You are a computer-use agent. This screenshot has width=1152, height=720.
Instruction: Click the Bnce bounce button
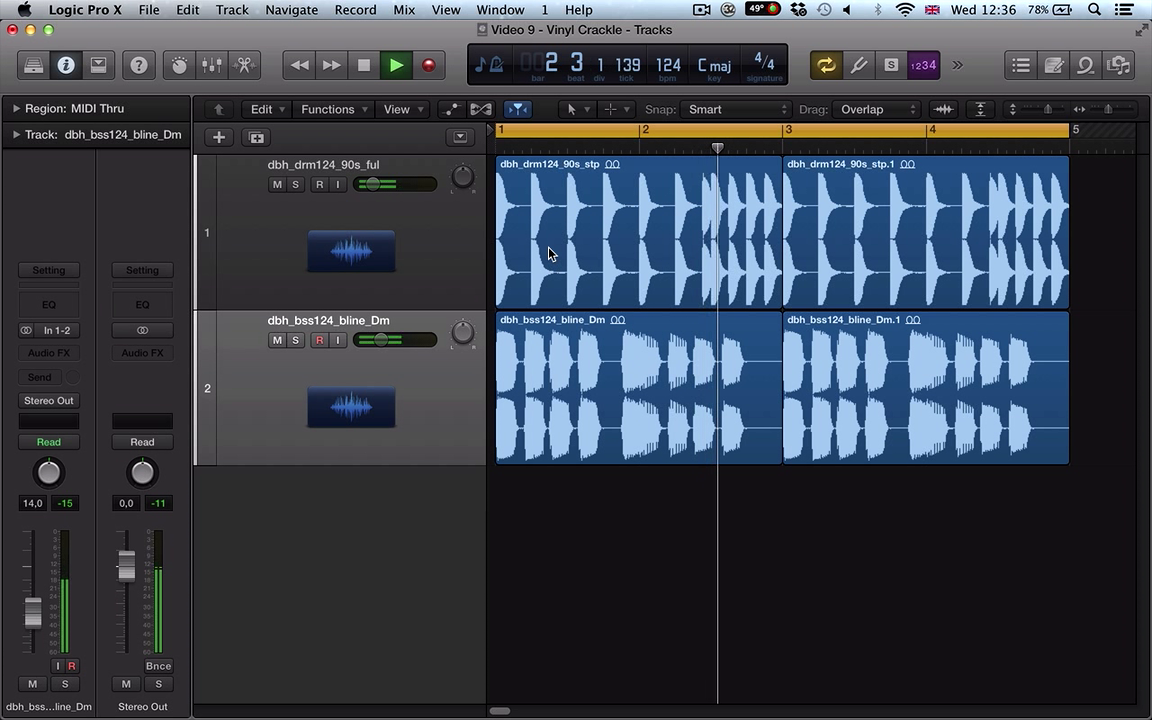[x=158, y=666]
